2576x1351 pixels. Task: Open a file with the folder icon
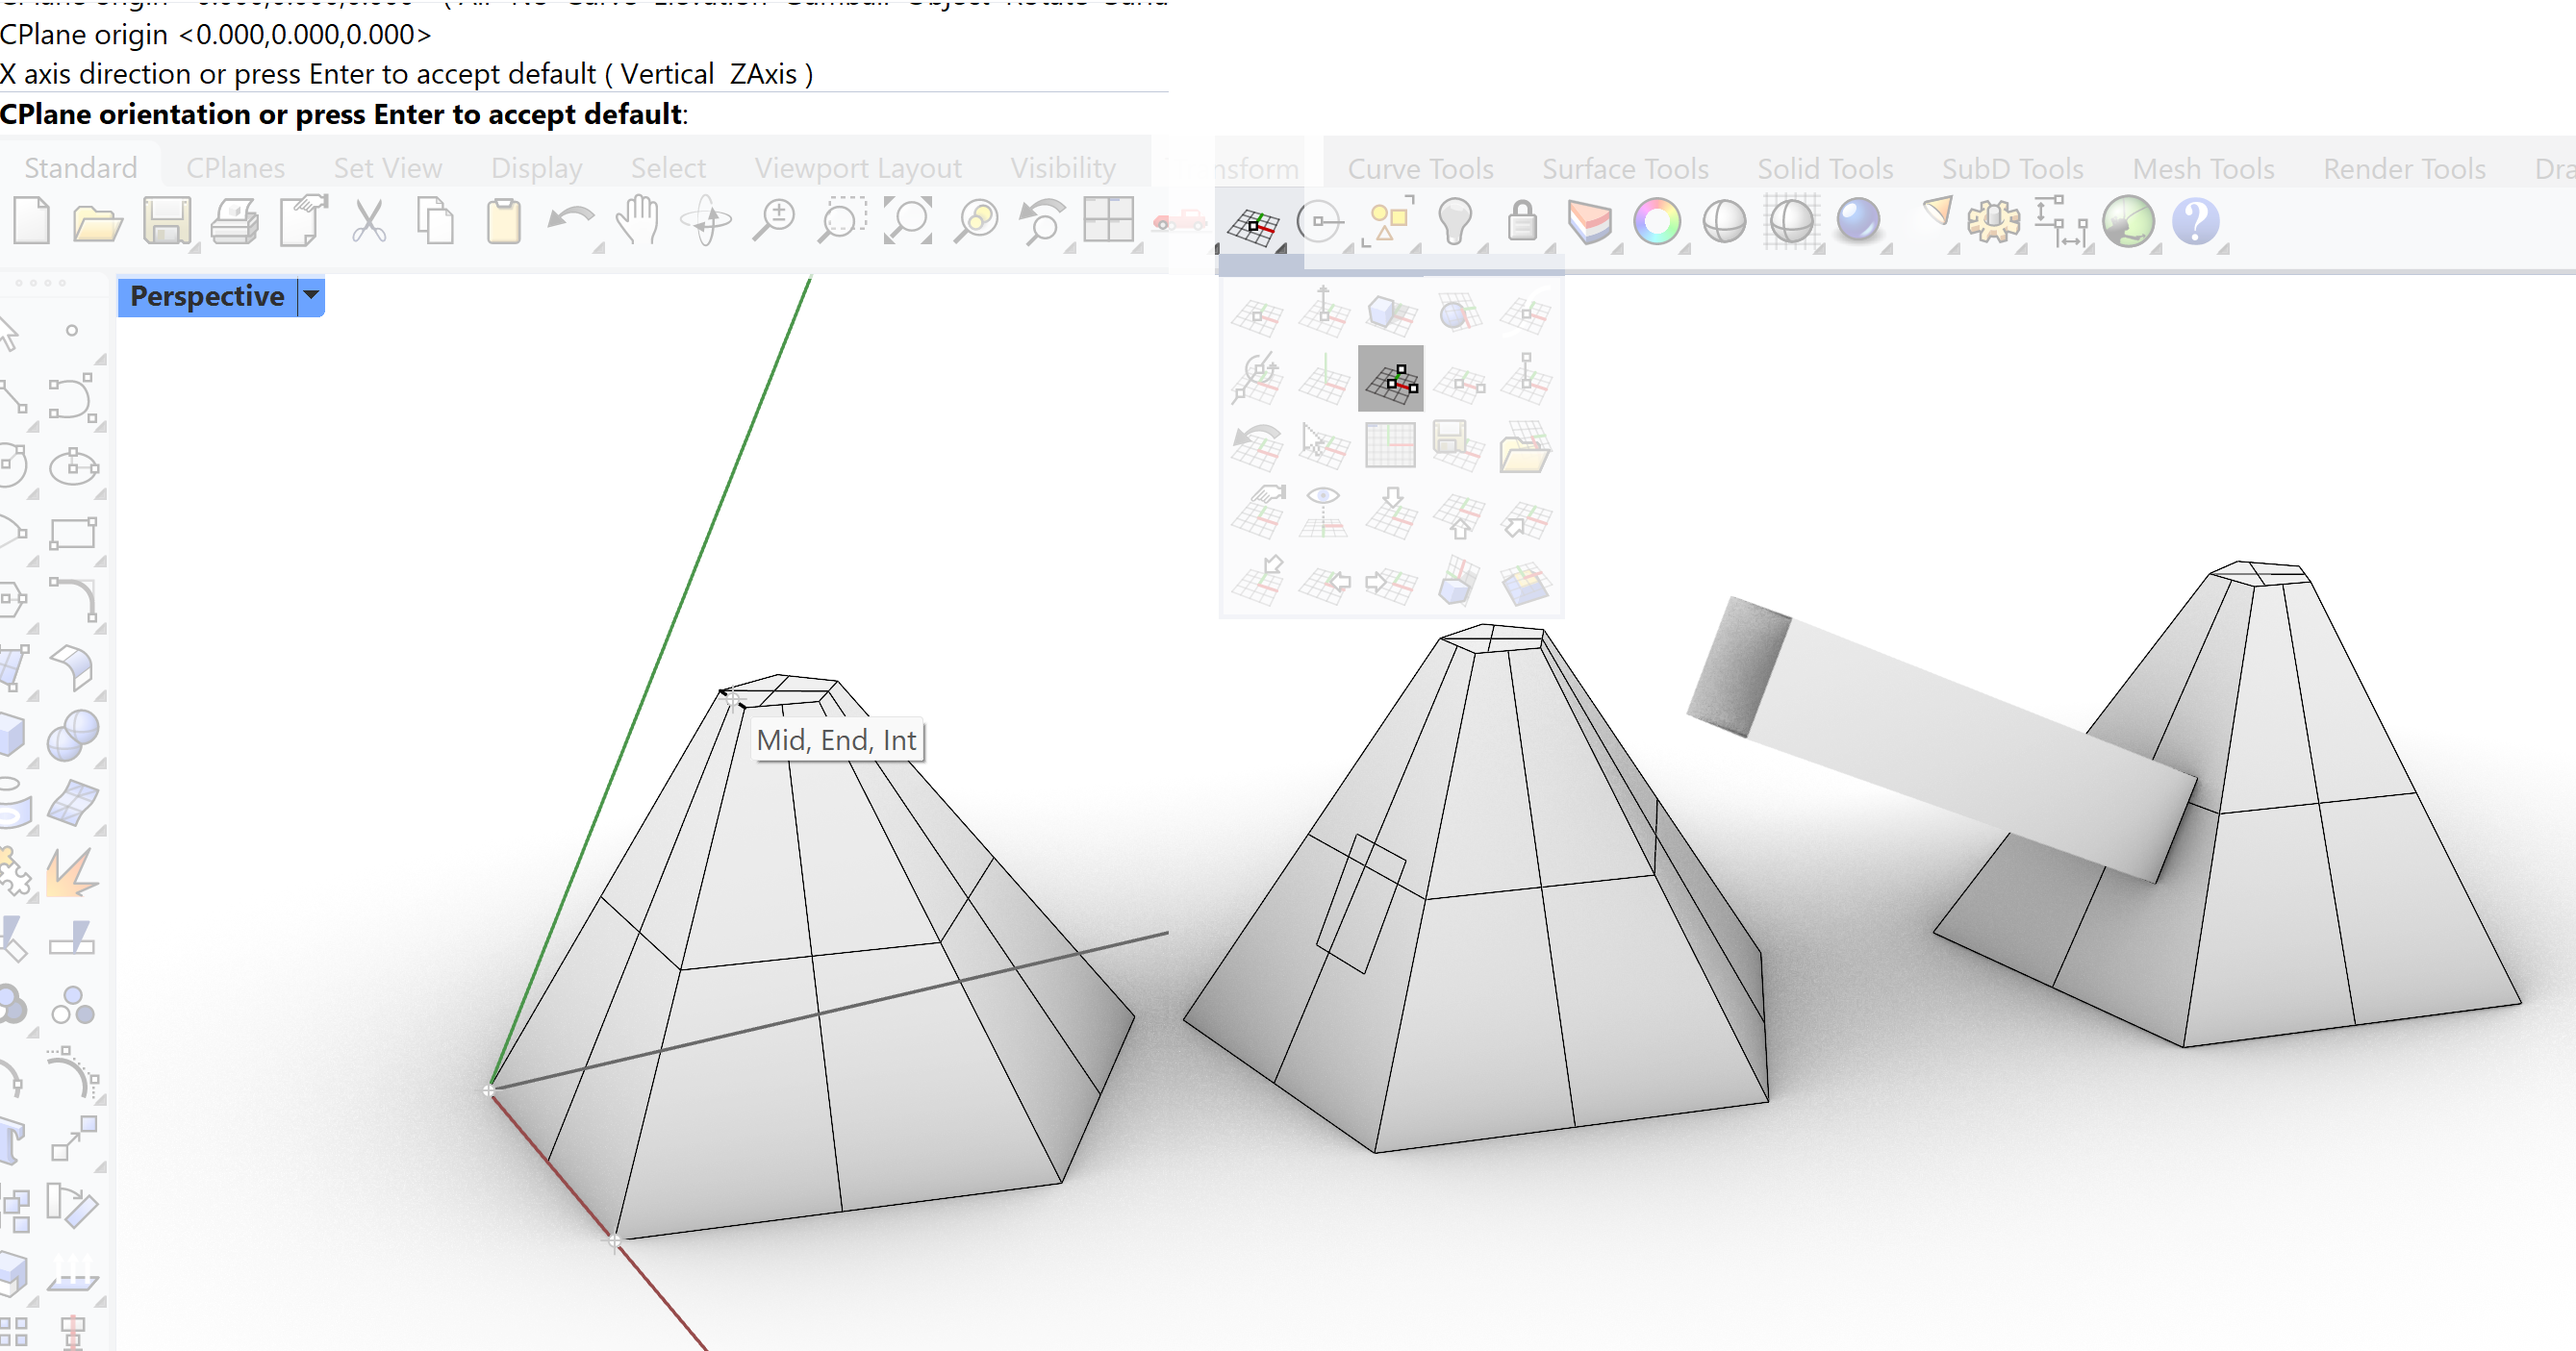tap(98, 222)
